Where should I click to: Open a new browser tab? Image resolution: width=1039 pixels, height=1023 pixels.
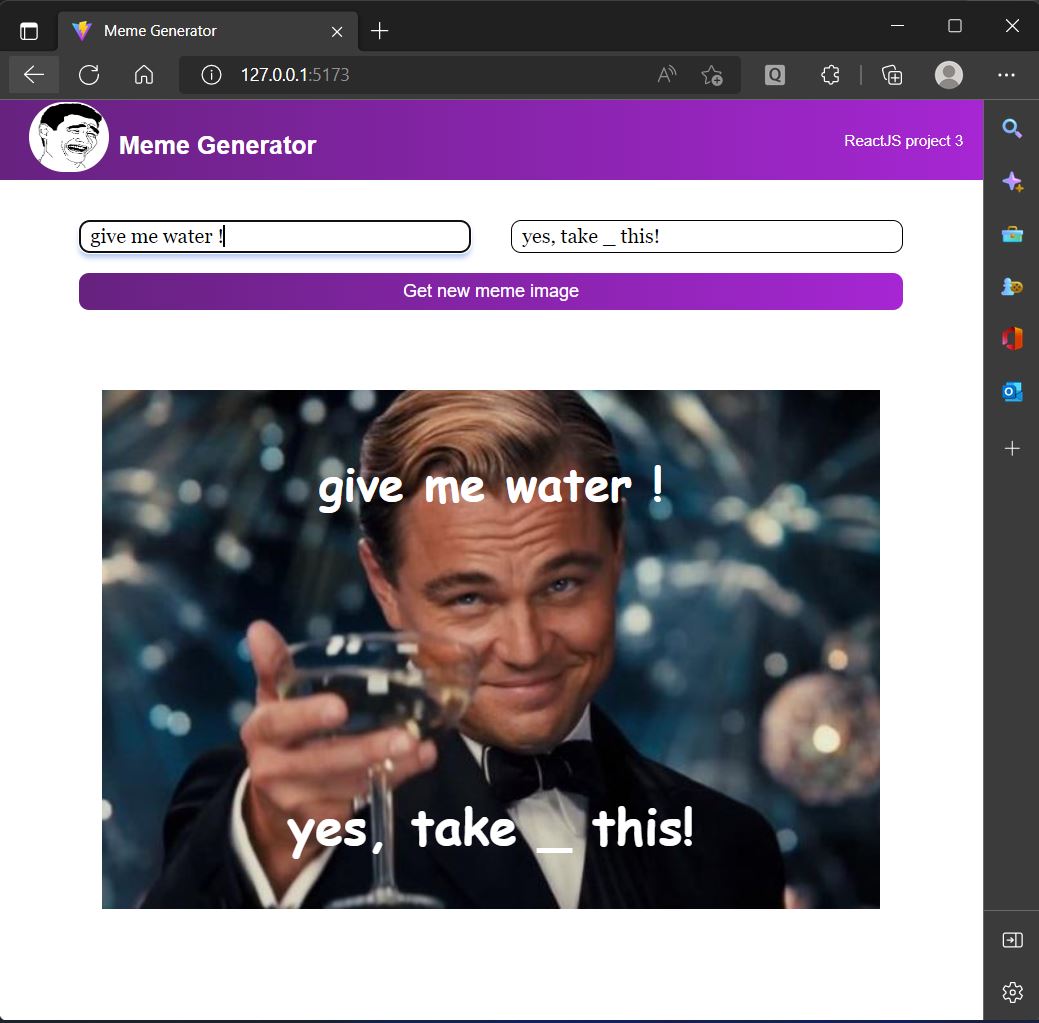[x=378, y=30]
